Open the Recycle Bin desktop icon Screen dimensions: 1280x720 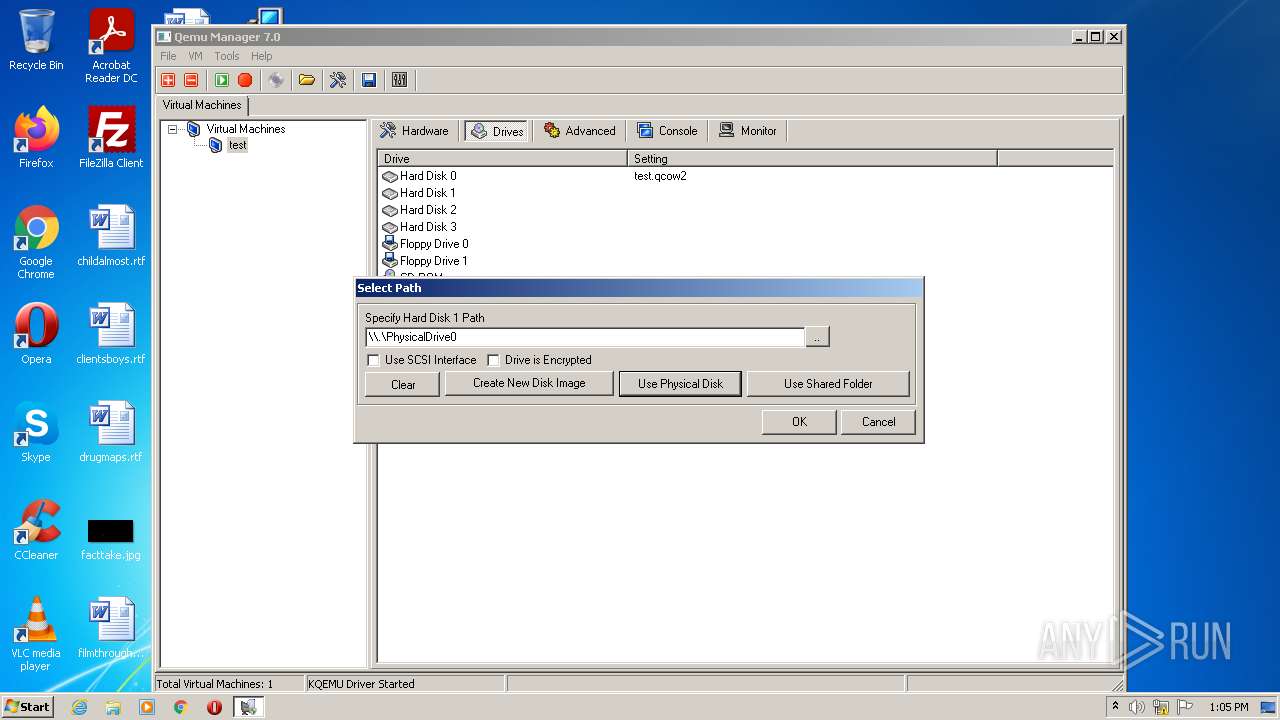point(36,40)
